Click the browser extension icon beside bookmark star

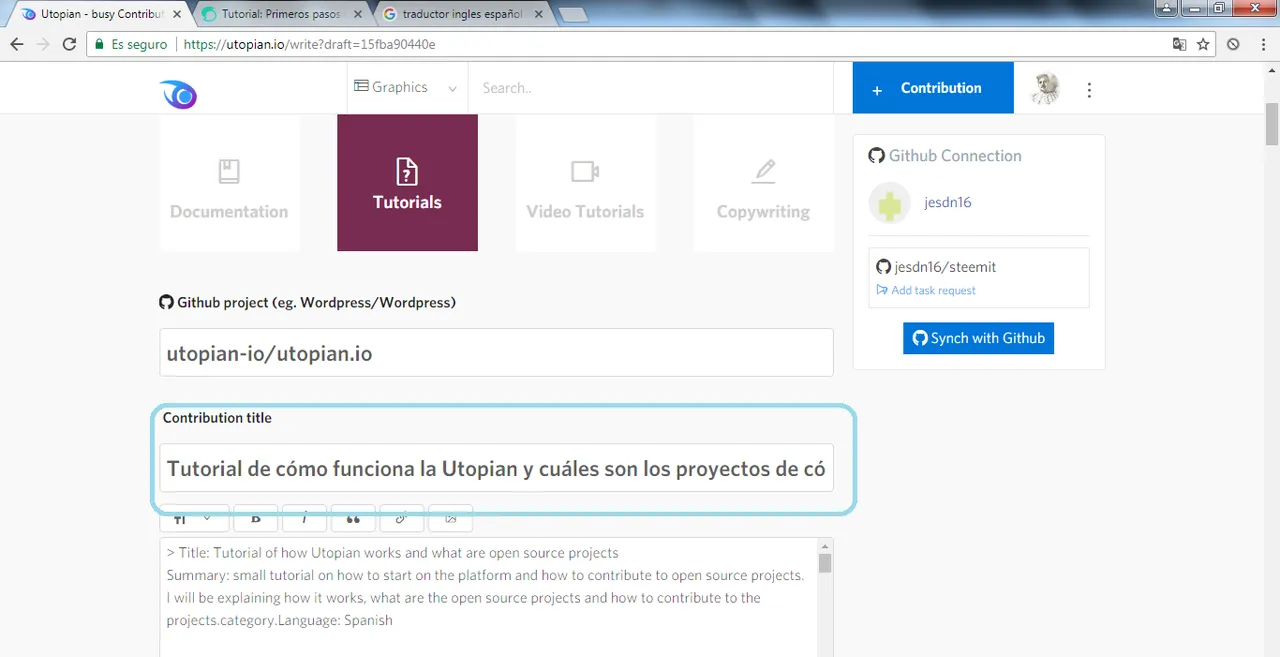tap(1233, 45)
